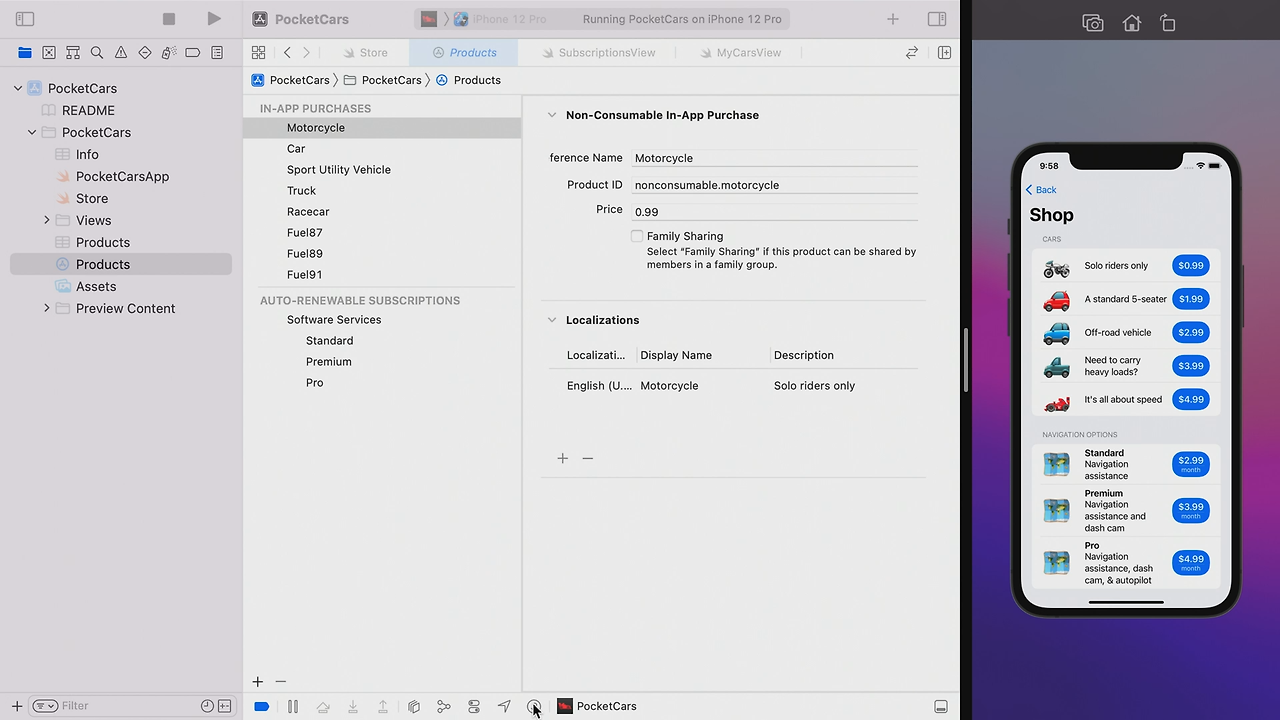This screenshot has width=1280, height=720.
Task: Toggle recent files filter clock icon
Action: [207, 706]
